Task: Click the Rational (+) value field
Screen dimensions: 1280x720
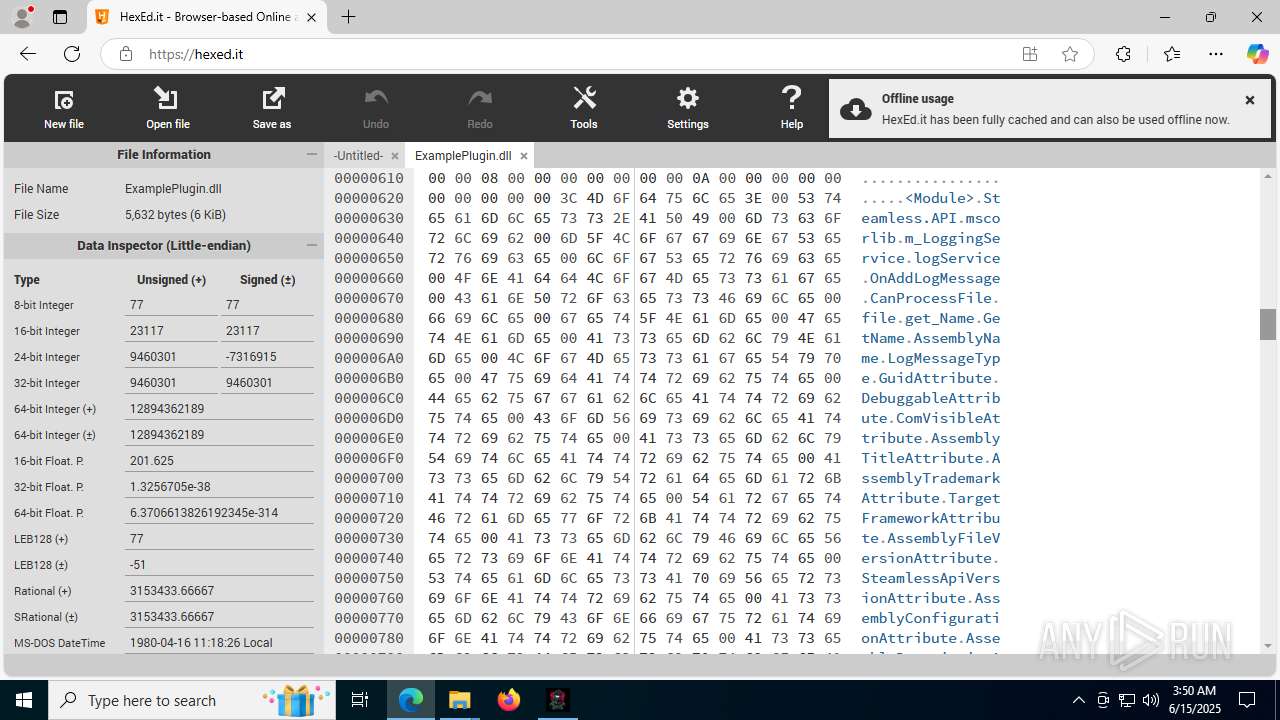Action: [219, 591]
